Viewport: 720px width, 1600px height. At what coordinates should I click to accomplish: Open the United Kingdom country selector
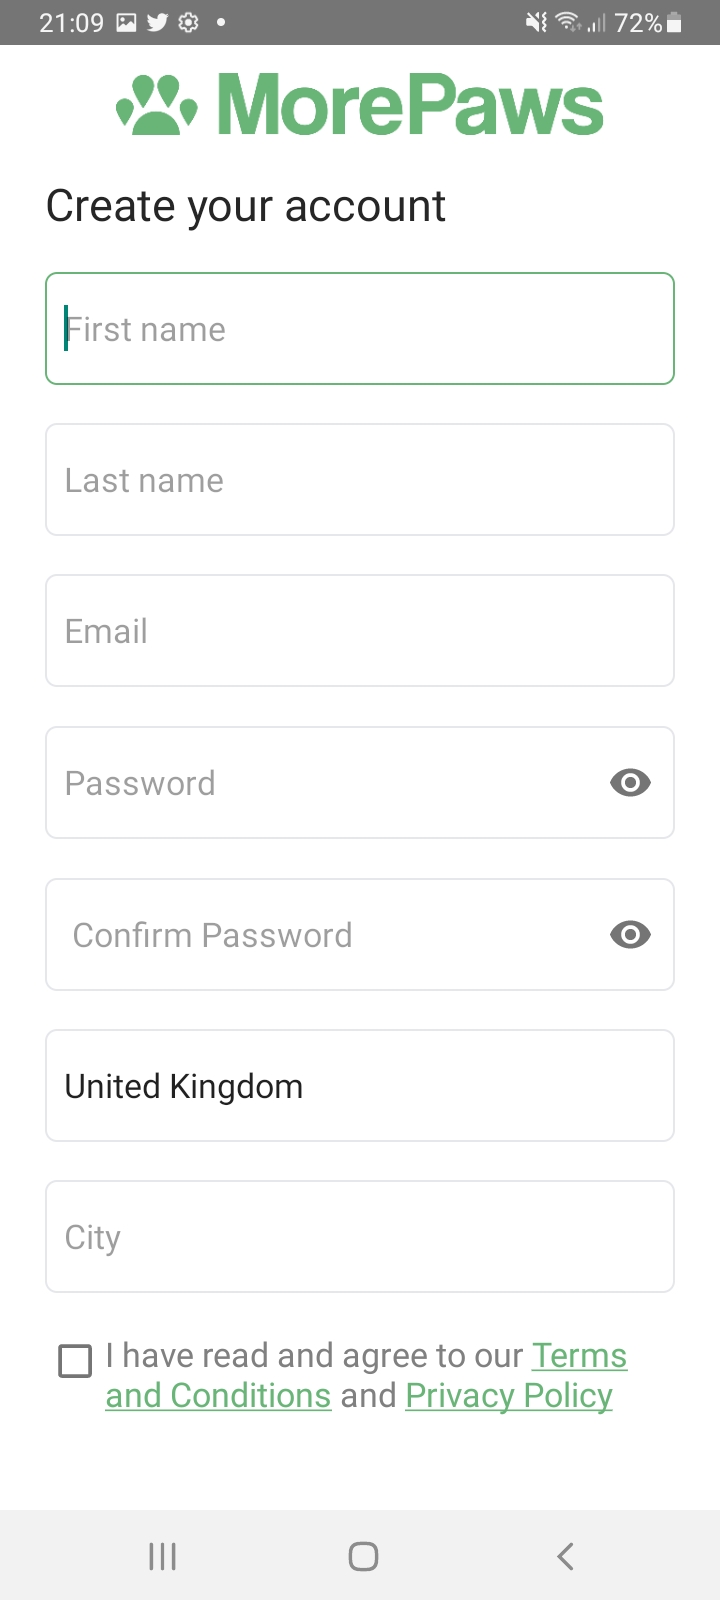tap(360, 1086)
